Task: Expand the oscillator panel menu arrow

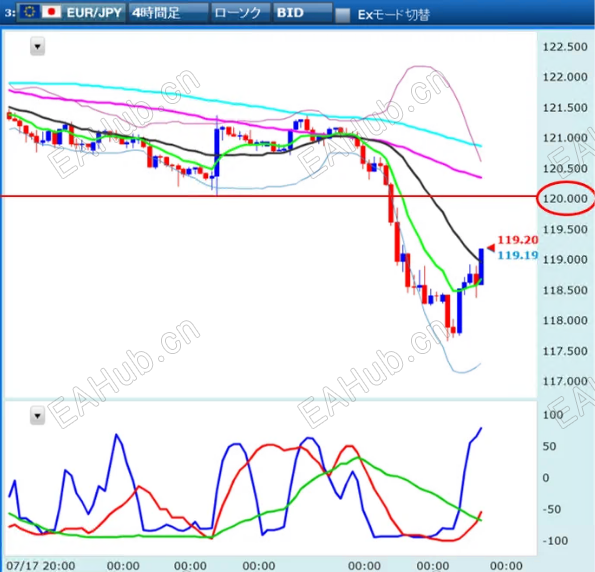Action: pyautogui.click(x=38, y=416)
